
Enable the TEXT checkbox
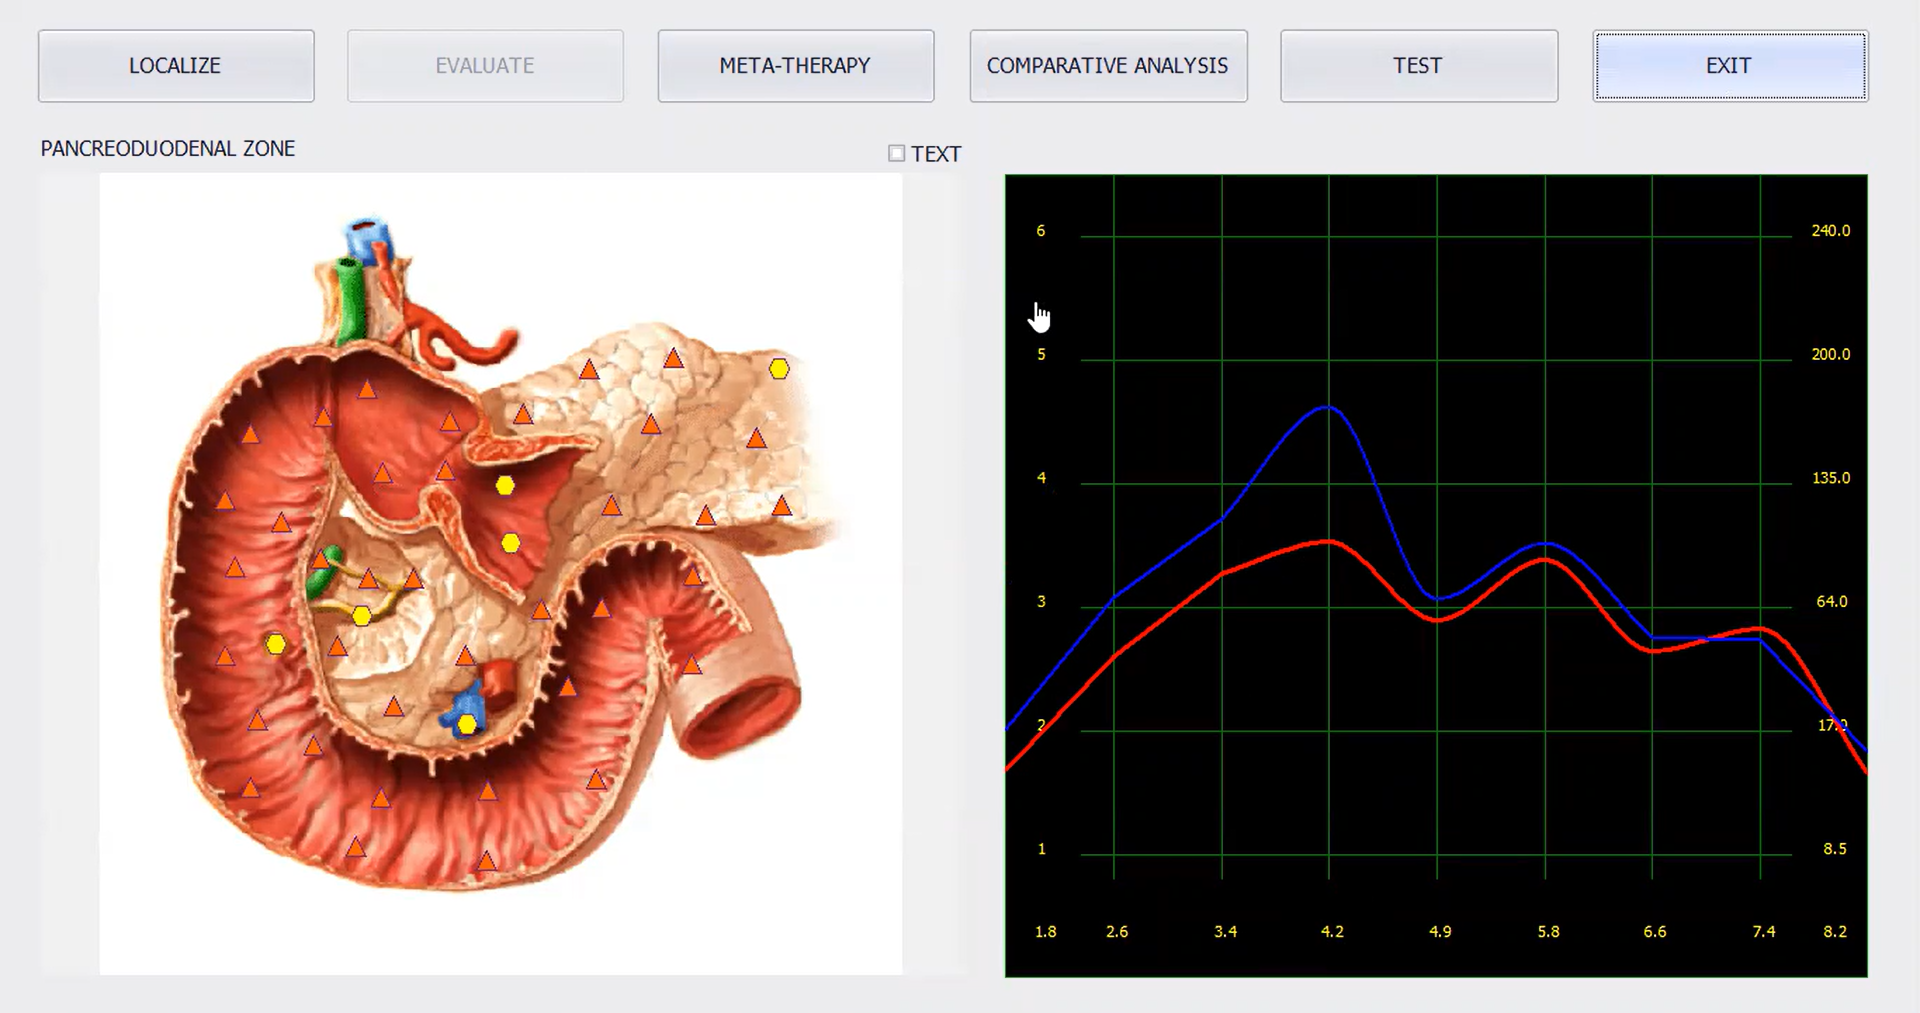pos(897,153)
